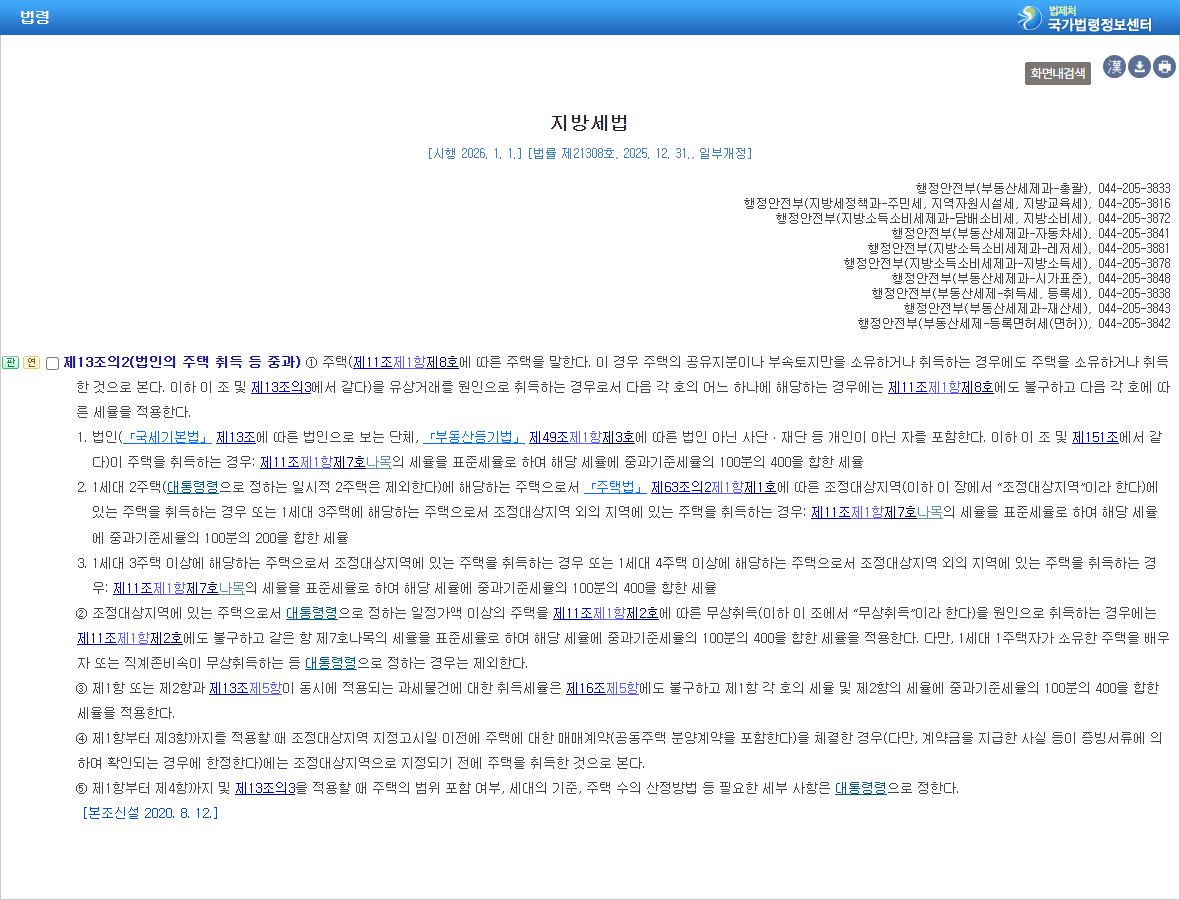Open the 「국세기본법」 link
The image size is (1180, 900).
(166, 437)
